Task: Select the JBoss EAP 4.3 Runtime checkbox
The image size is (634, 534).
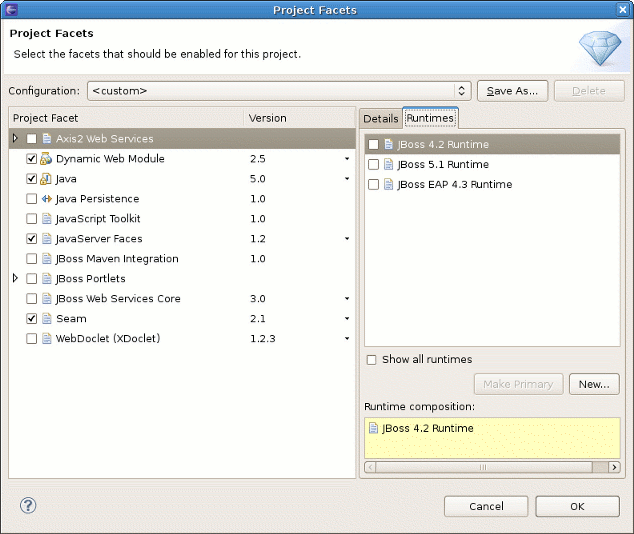Action: (374, 184)
